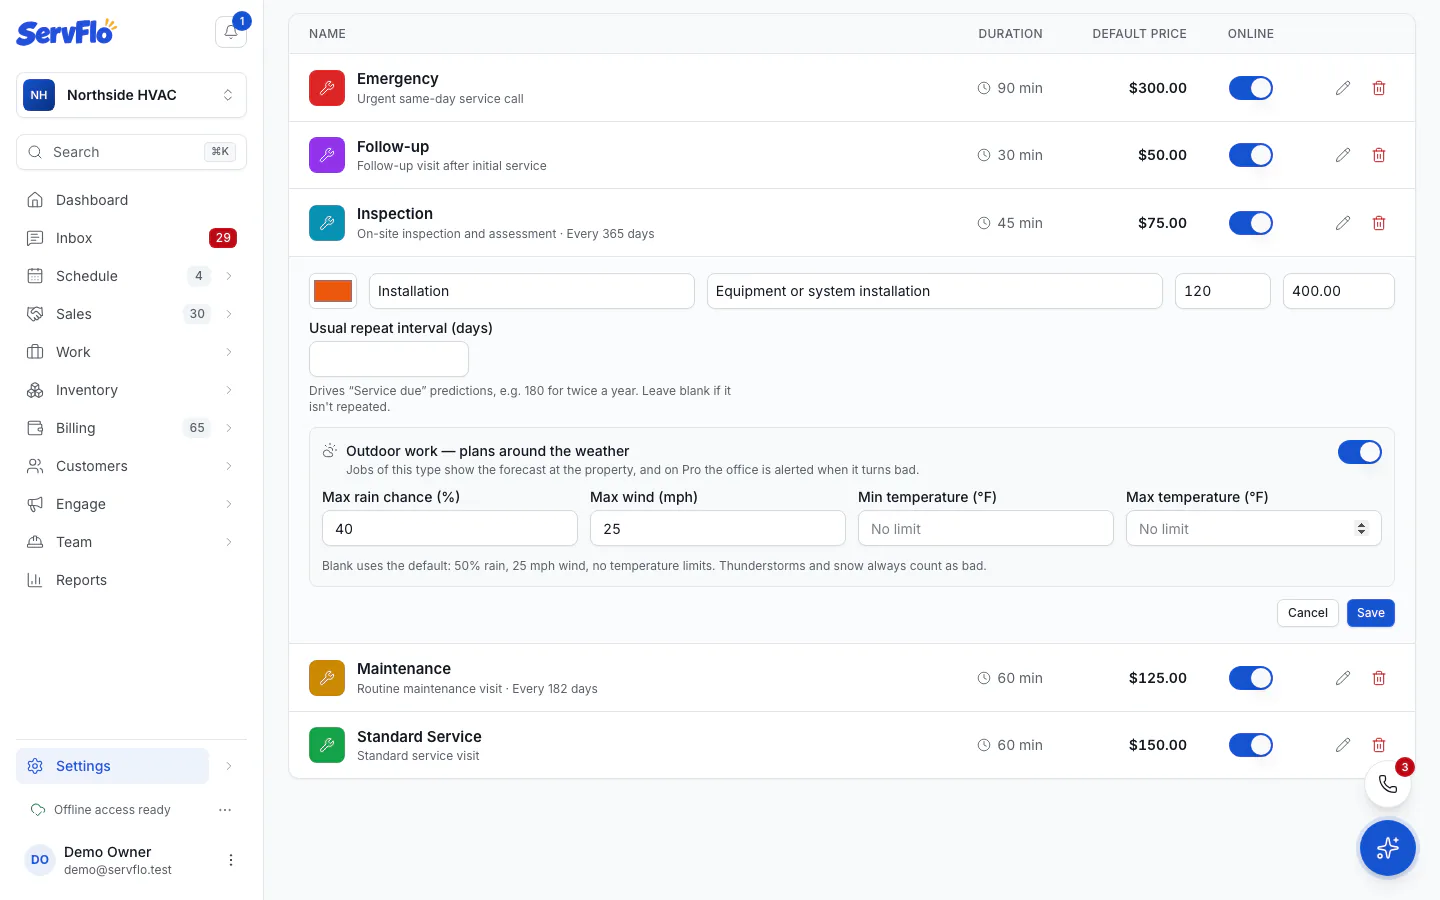Viewport: 1440px width, 900px height.
Task: Toggle Follow-up online availability
Action: coord(1251,155)
